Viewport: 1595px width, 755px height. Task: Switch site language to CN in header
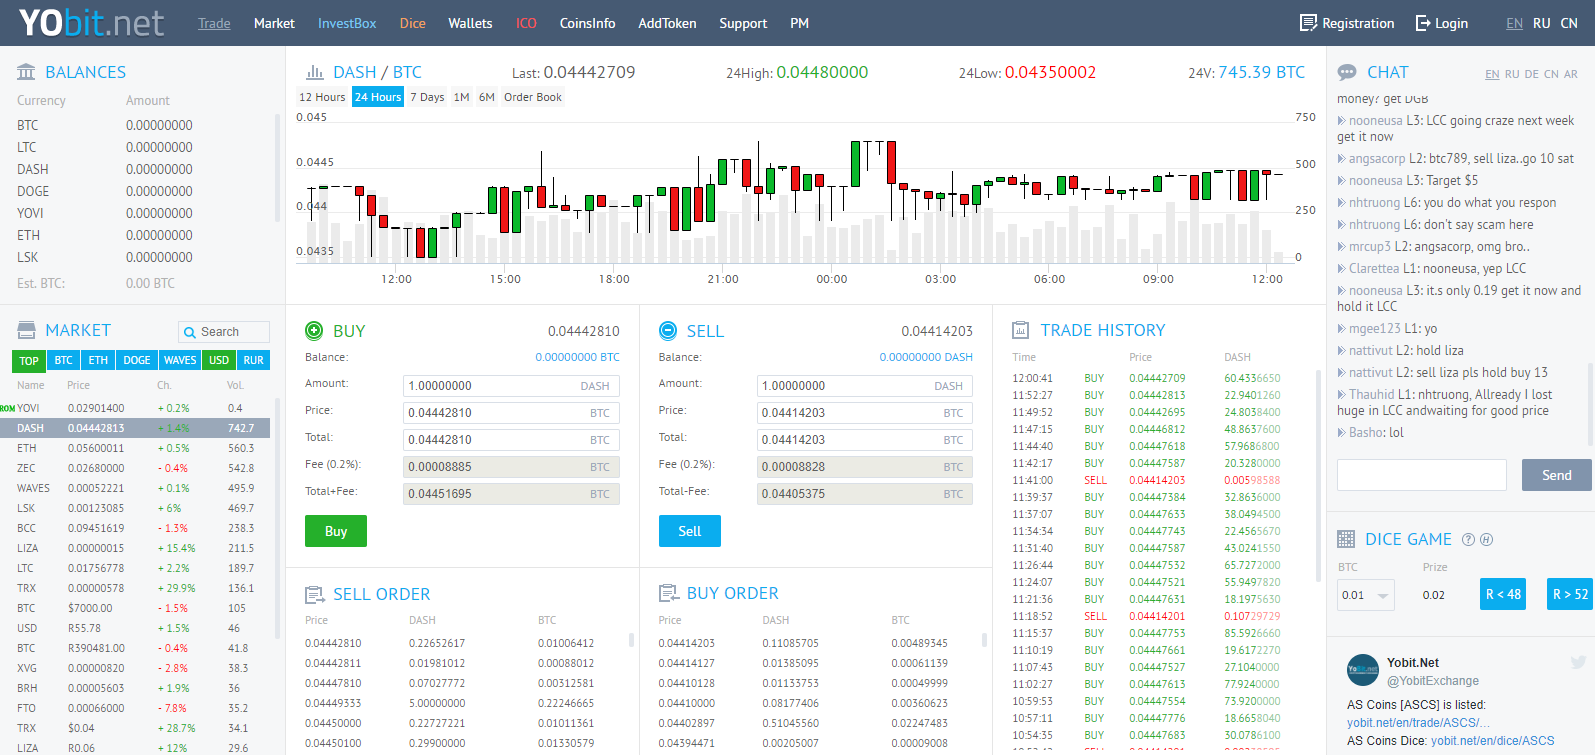(1569, 23)
